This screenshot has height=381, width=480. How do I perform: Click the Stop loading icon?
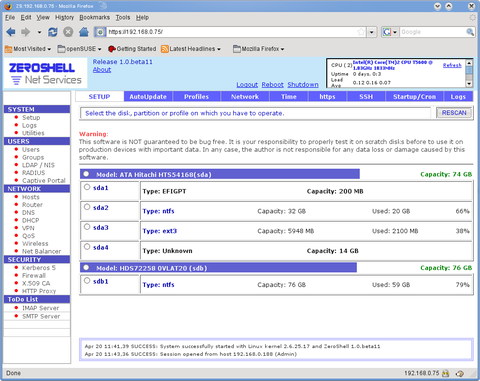coord(68,32)
